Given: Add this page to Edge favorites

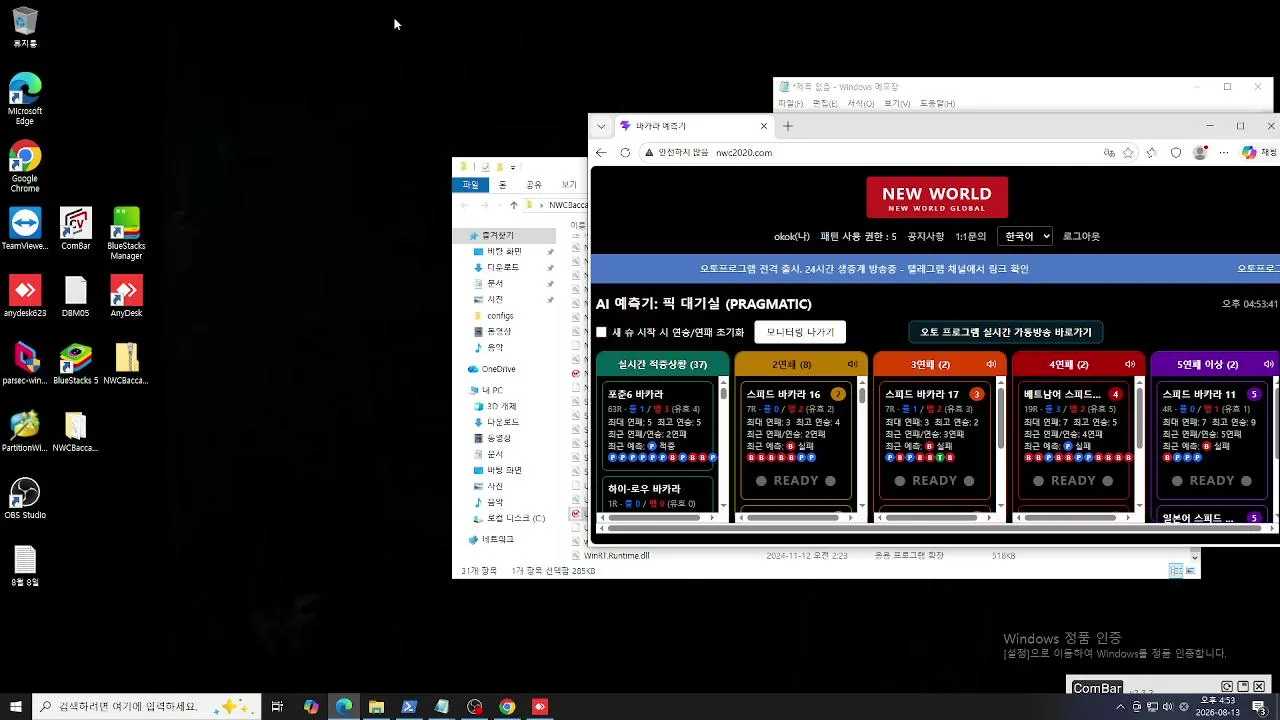Looking at the screenshot, I should pyautogui.click(x=1128, y=153).
